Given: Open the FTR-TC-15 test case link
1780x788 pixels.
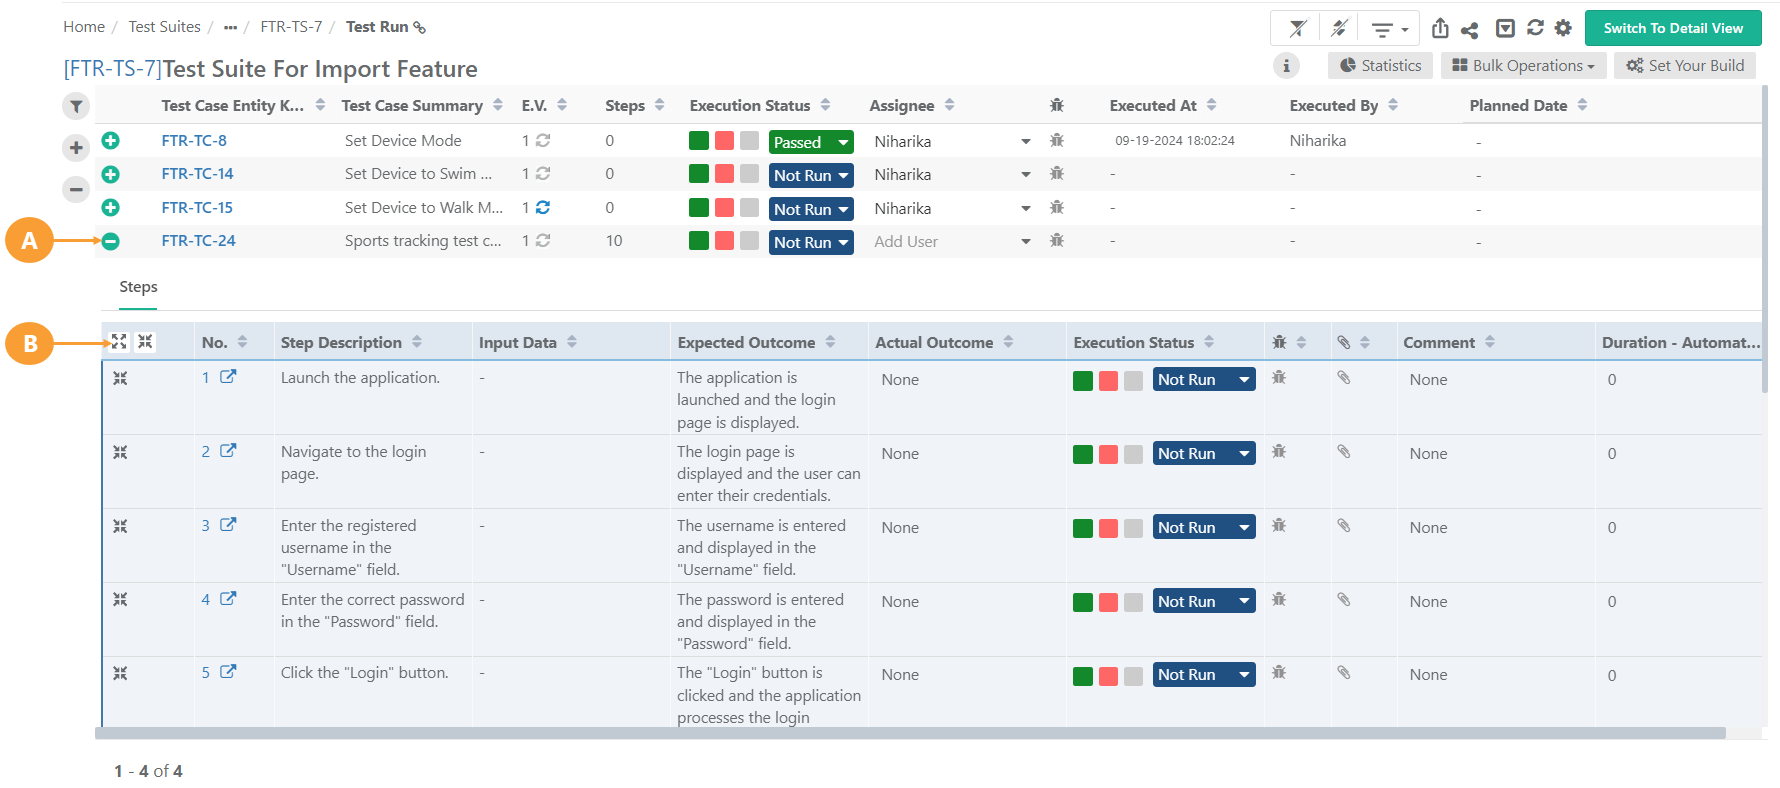Looking at the screenshot, I should (197, 208).
